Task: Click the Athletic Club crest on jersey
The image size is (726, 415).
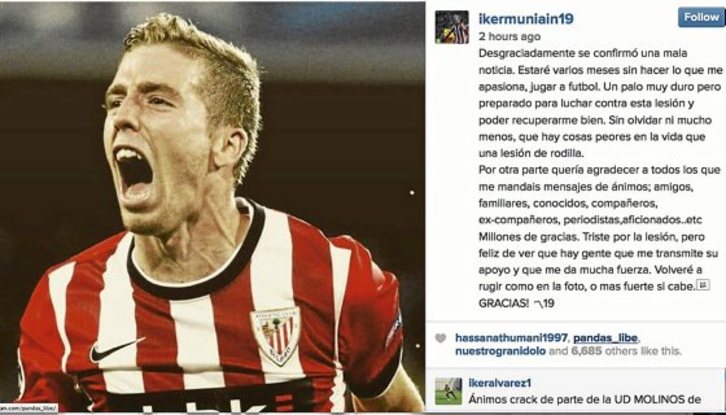Action: coord(275,336)
